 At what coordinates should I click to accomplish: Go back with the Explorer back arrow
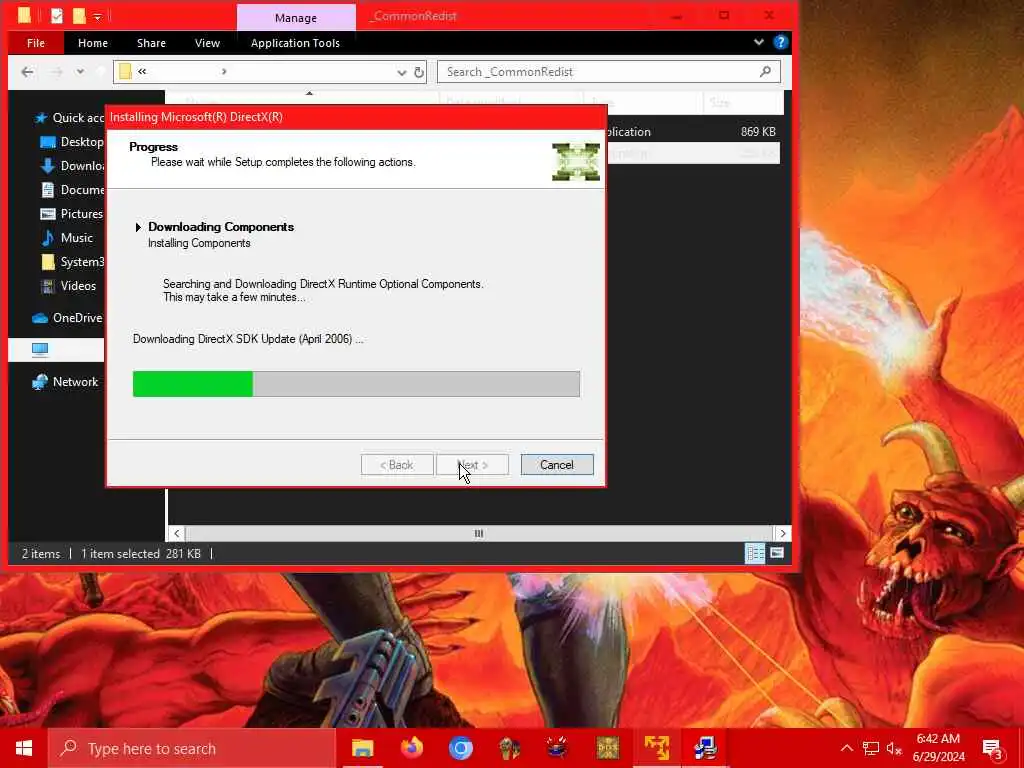coord(27,72)
